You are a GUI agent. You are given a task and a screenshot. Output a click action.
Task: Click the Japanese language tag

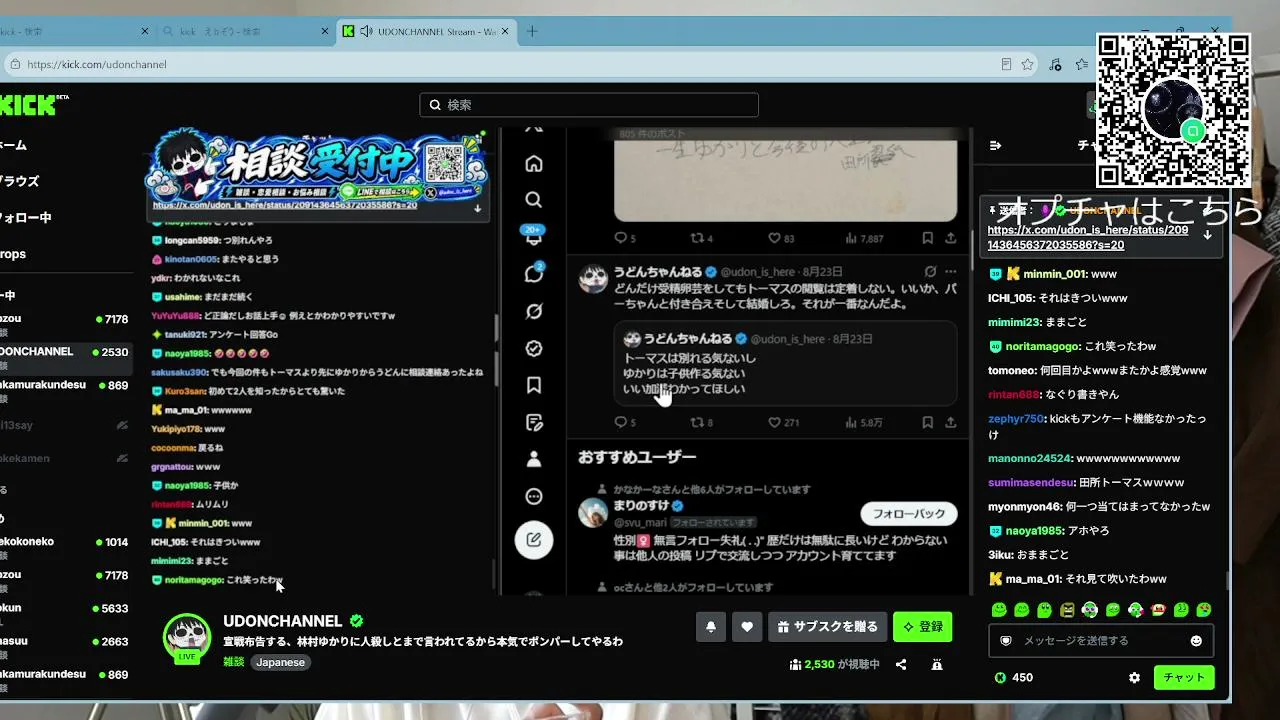(x=280, y=662)
